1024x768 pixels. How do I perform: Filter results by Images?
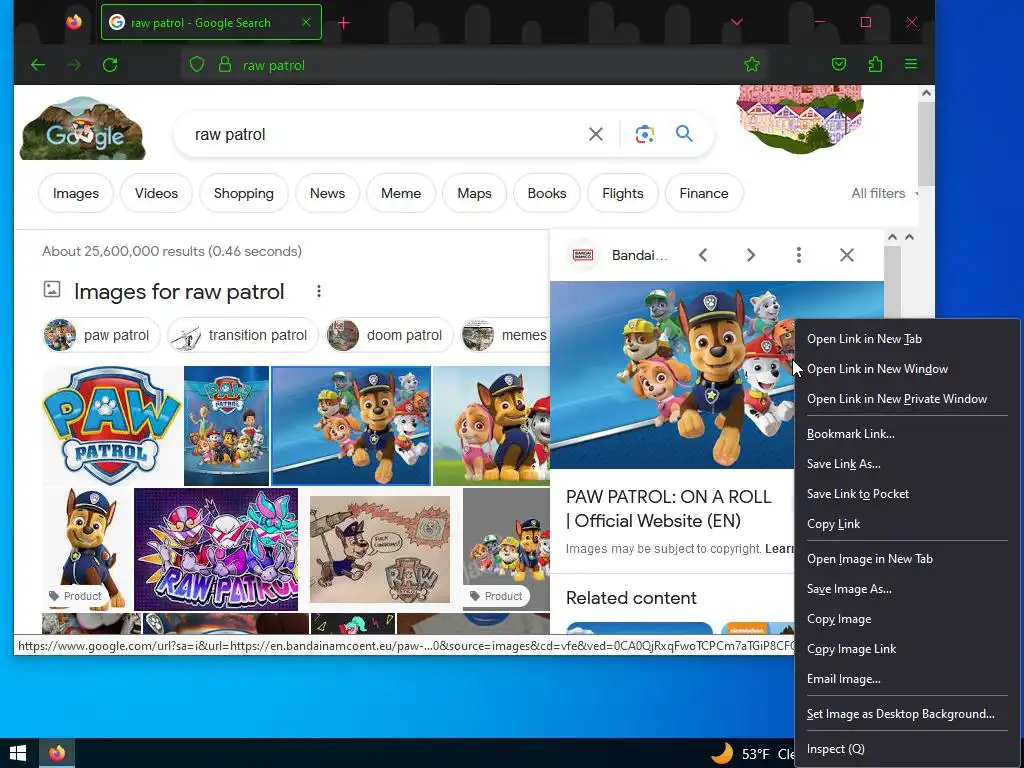point(76,193)
